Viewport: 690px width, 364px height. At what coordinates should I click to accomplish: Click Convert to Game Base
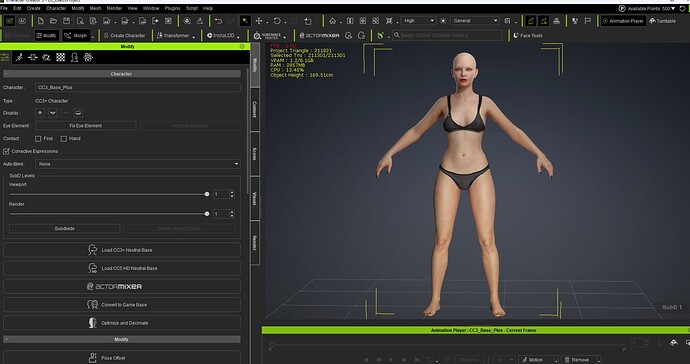click(122, 305)
